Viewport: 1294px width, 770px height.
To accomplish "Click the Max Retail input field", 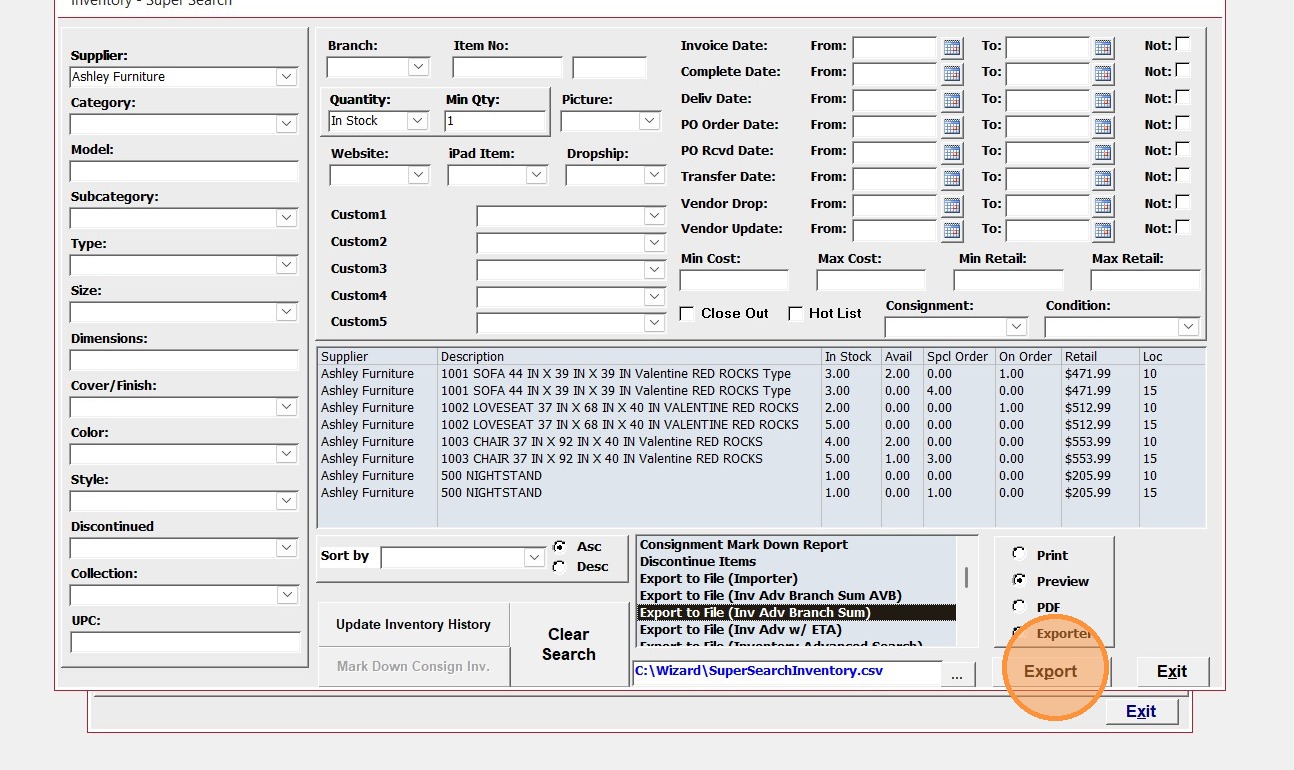I will pyautogui.click(x=1145, y=281).
